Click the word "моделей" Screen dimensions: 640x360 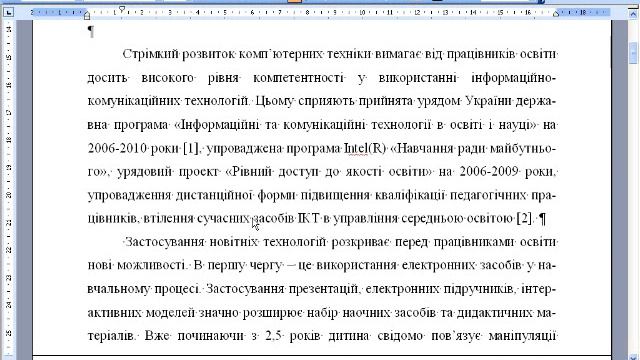point(169,313)
